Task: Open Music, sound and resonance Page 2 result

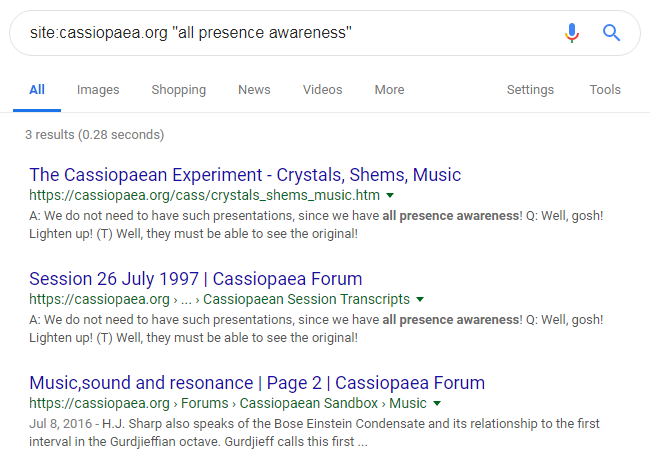Action: (257, 382)
